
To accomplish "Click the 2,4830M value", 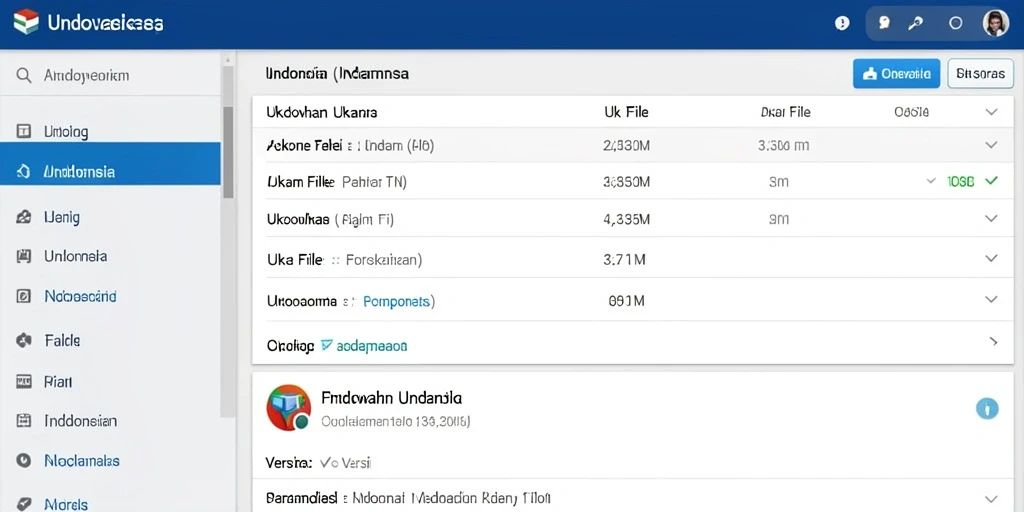I will coord(626,146).
